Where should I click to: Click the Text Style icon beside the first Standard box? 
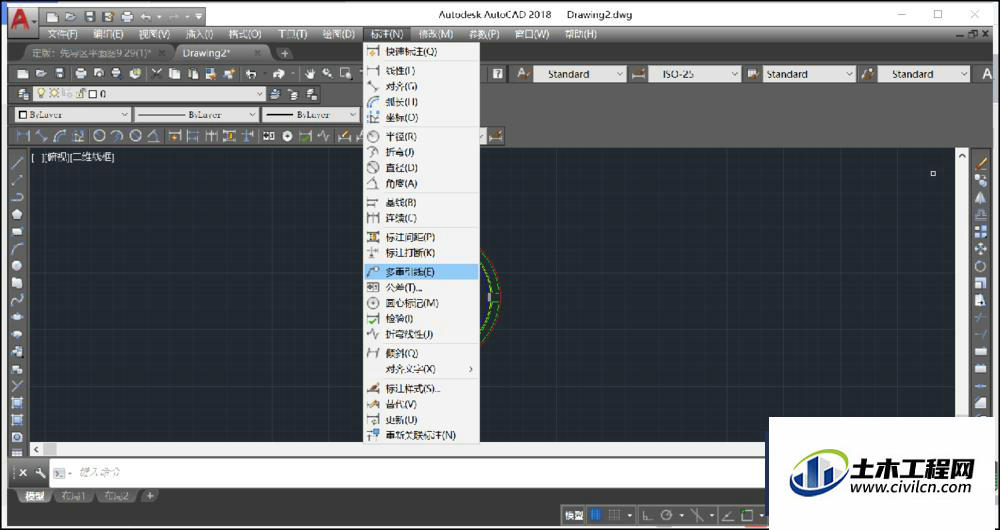(x=523, y=74)
